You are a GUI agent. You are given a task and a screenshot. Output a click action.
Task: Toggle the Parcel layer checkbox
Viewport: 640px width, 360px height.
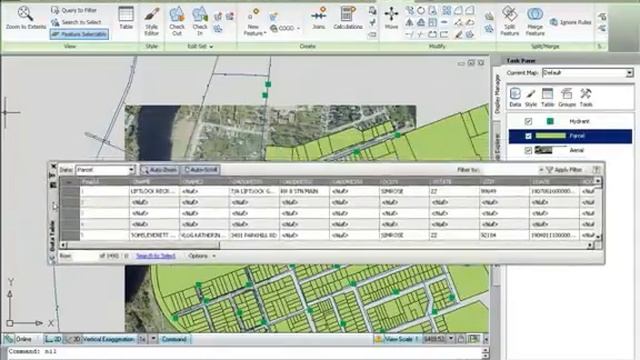click(528, 136)
